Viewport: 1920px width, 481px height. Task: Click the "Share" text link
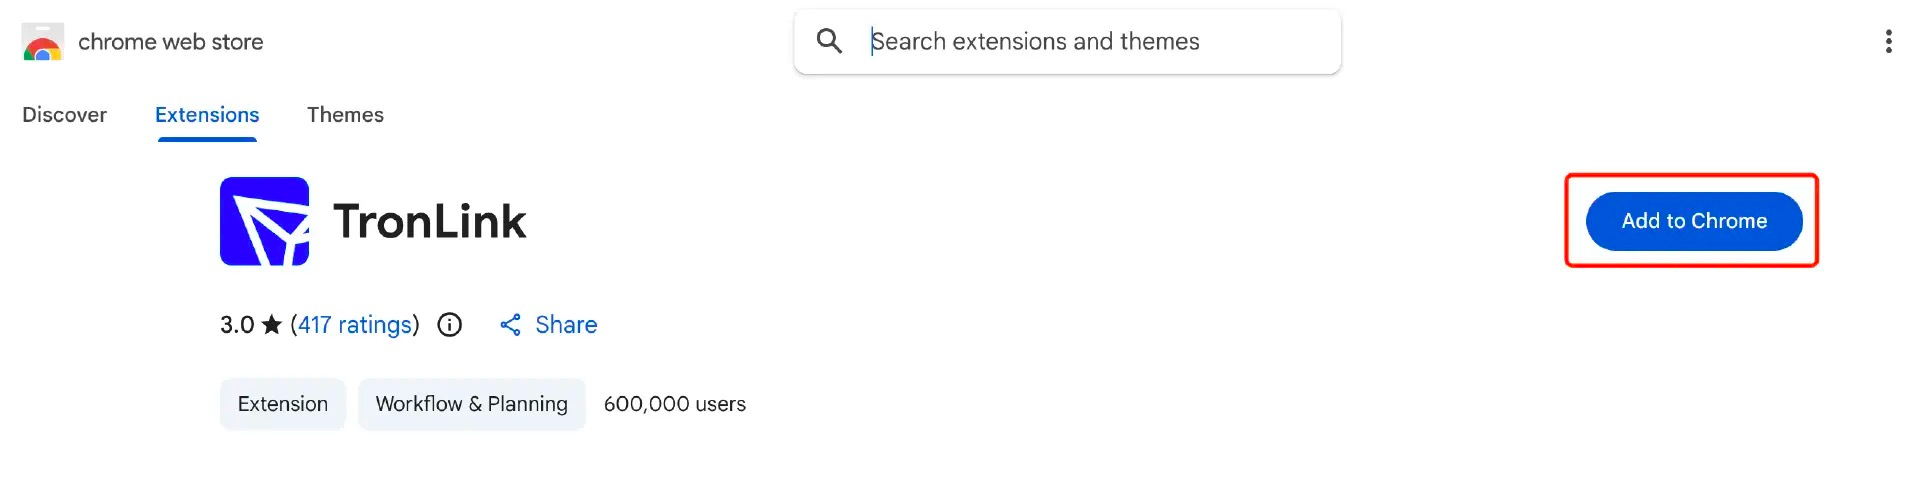(566, 325)
